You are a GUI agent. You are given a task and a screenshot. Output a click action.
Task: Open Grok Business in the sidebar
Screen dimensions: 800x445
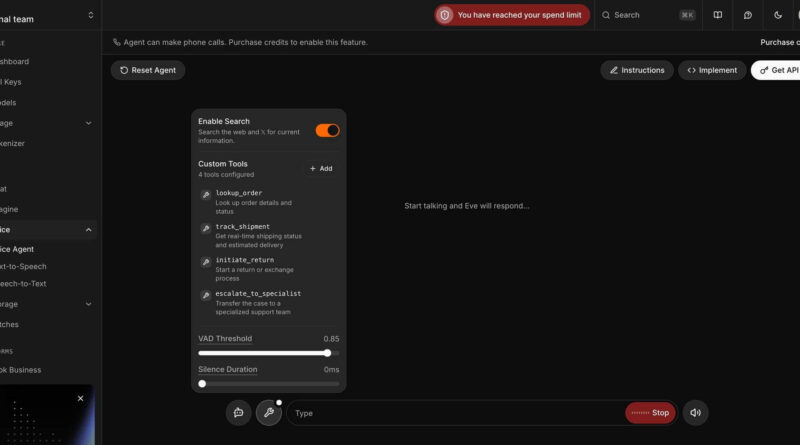(20, 370)
